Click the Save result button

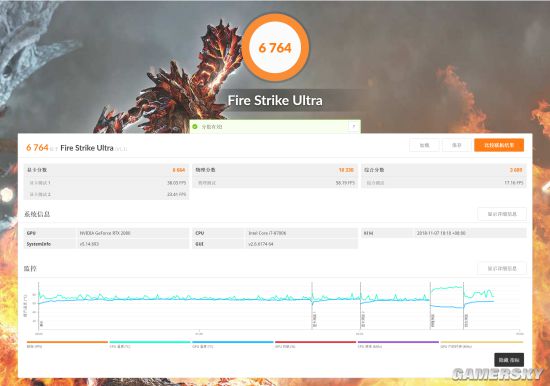[x=456, y=145]
